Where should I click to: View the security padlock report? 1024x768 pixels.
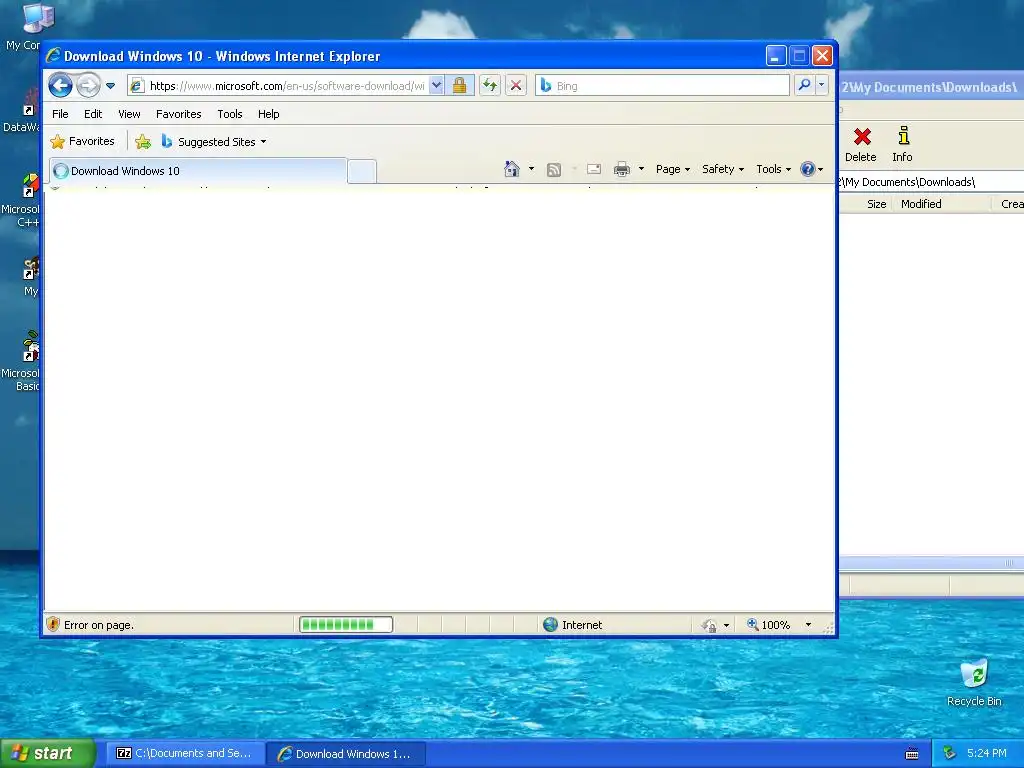pos(460,86)
